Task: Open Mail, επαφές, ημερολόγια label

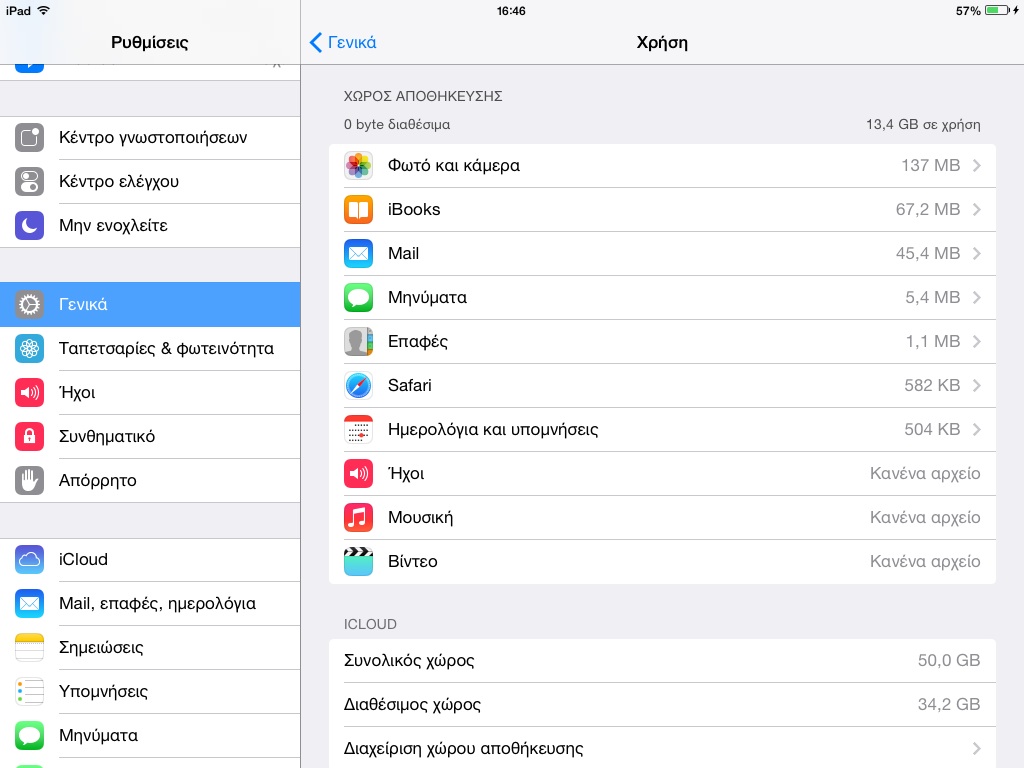Action: click(x=157, y=603)
